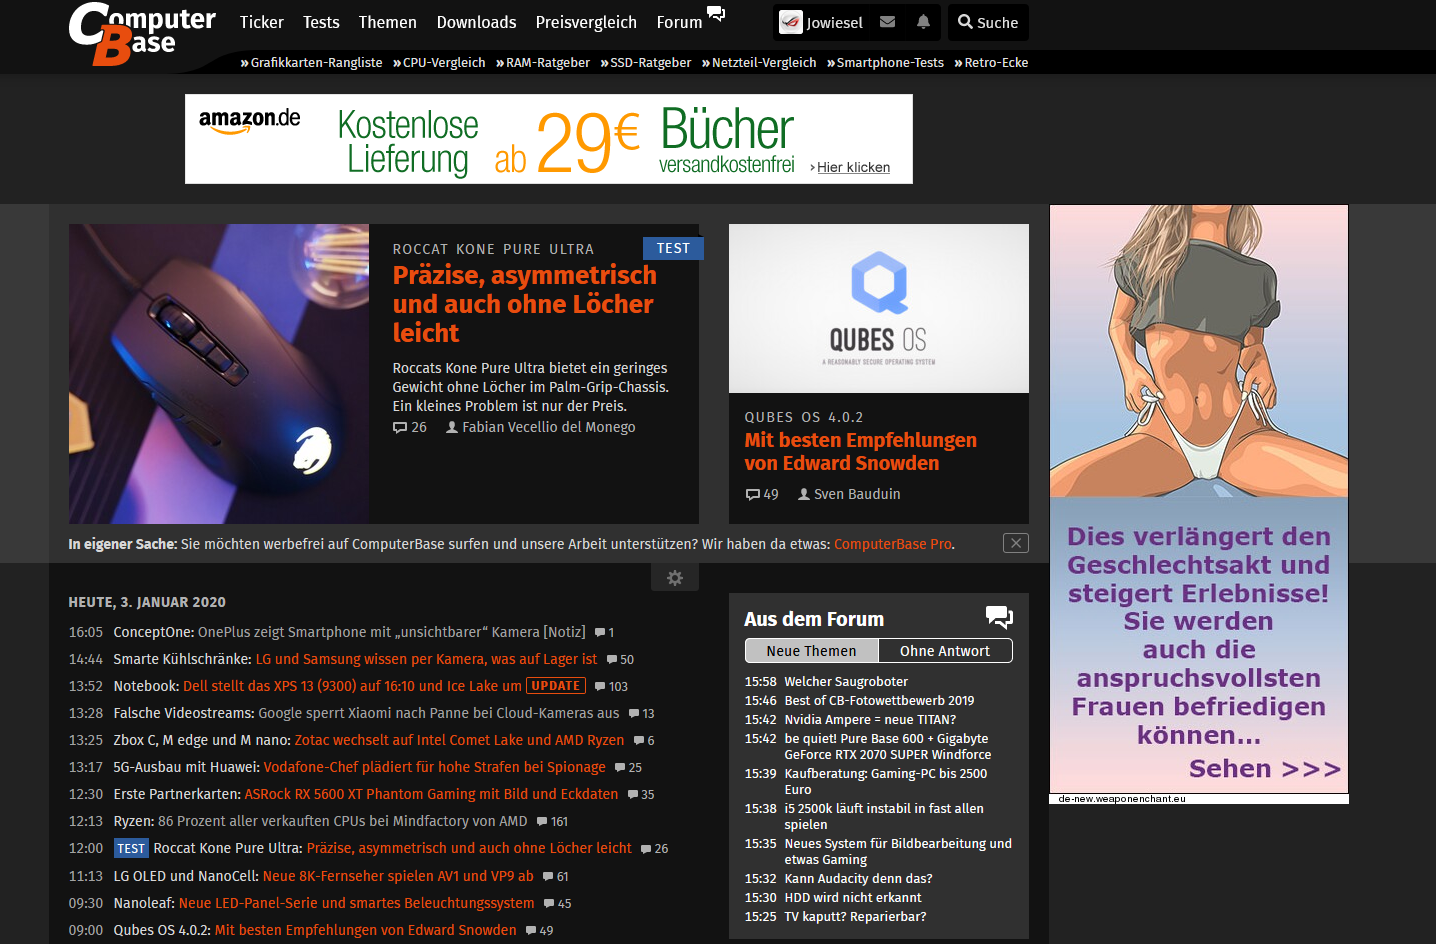Open the Amazon 'Hier klicken' banner link
The width and height of the screenshot is (1436, 944).
click(853, 167)
